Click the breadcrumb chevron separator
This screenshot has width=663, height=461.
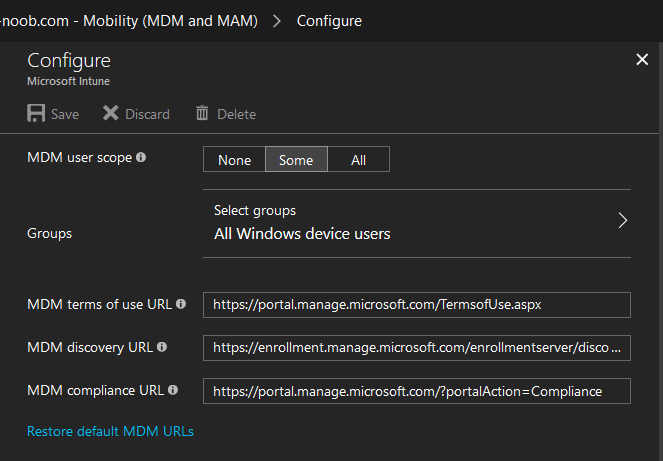pos(277,21)
